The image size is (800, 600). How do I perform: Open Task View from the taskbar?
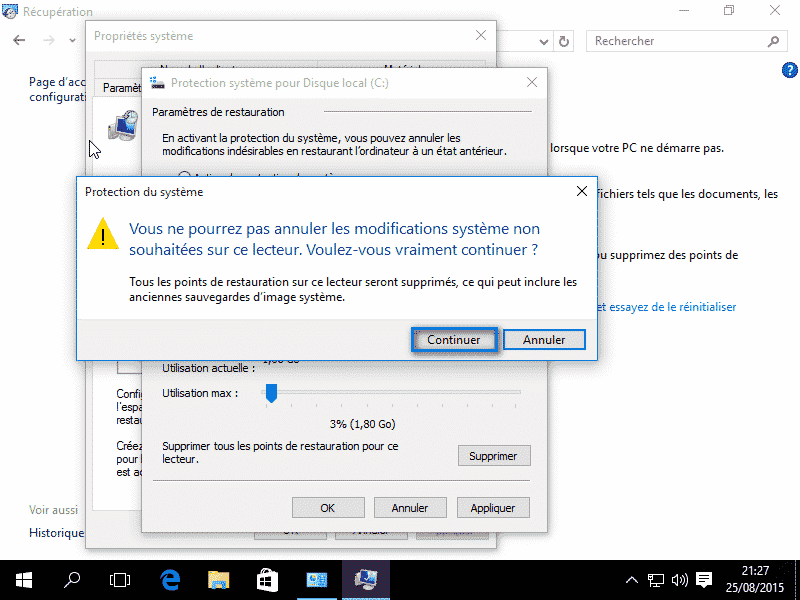120,579
